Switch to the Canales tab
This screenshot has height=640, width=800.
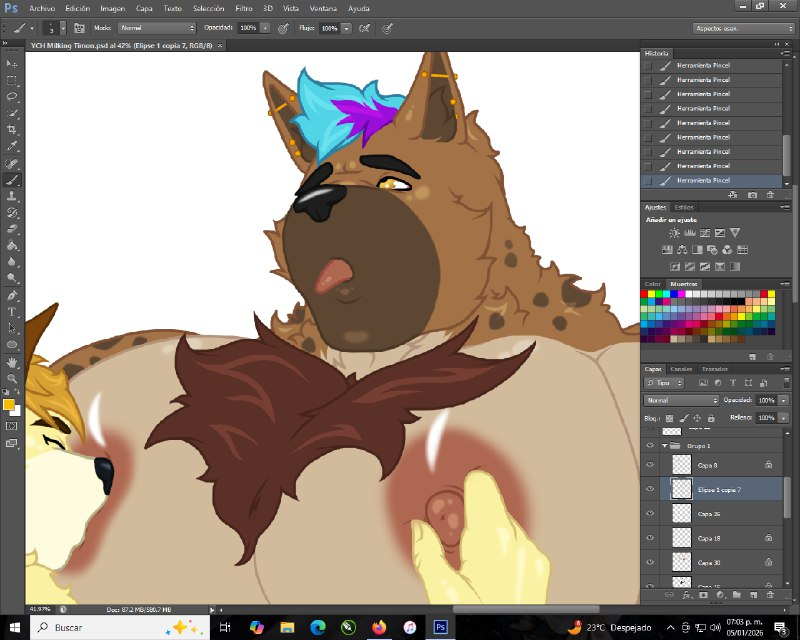pos(682,368)
